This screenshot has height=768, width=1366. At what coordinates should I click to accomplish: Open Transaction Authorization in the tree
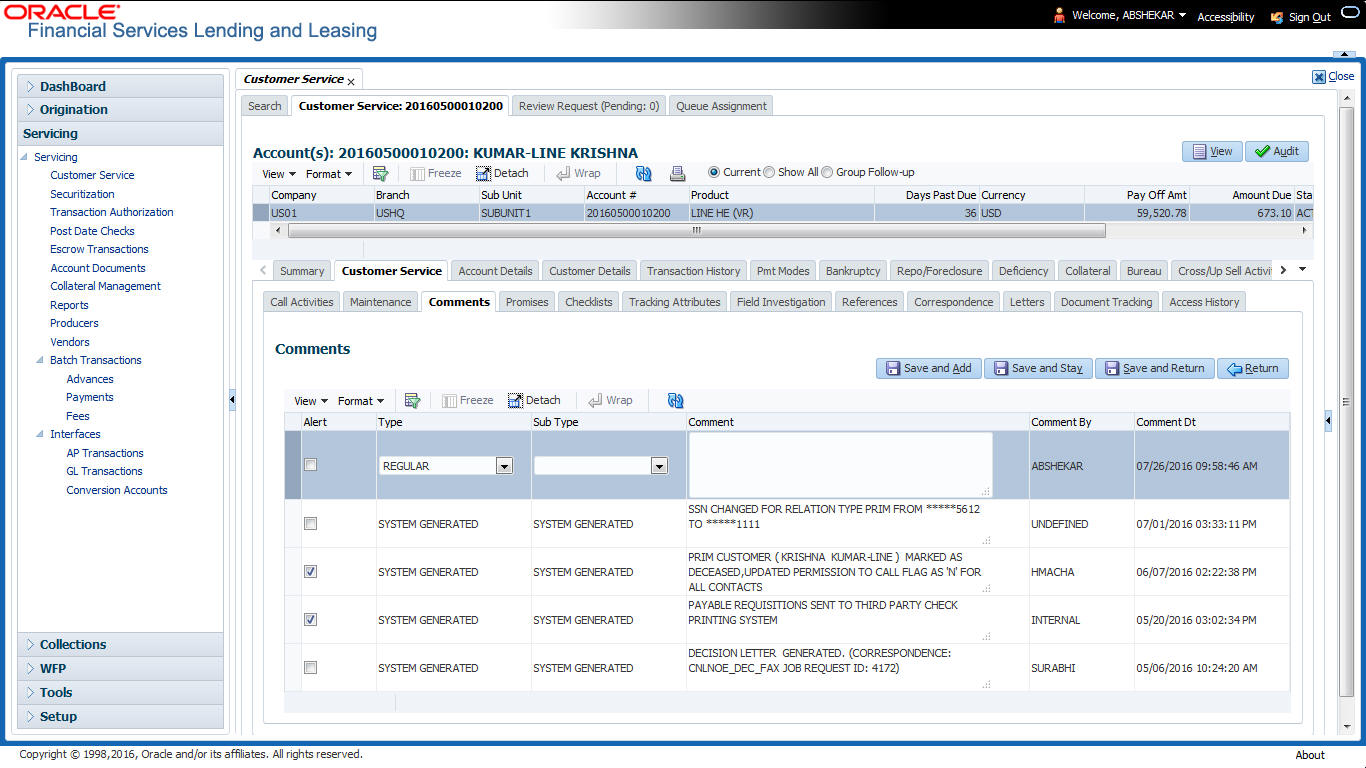112,212
